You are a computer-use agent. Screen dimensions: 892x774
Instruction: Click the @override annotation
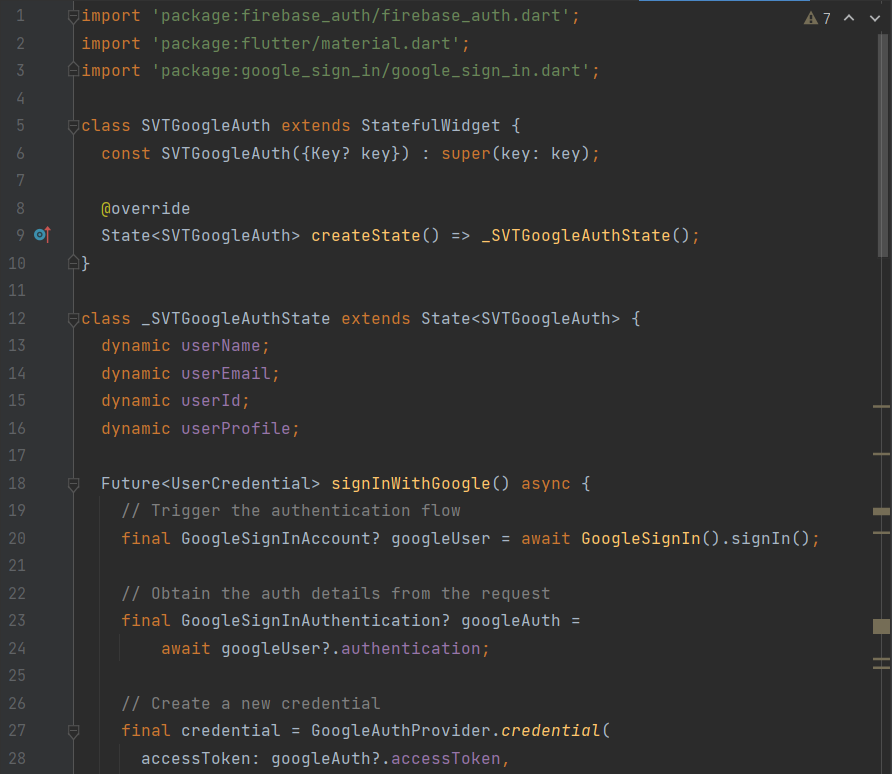point(145,208)
